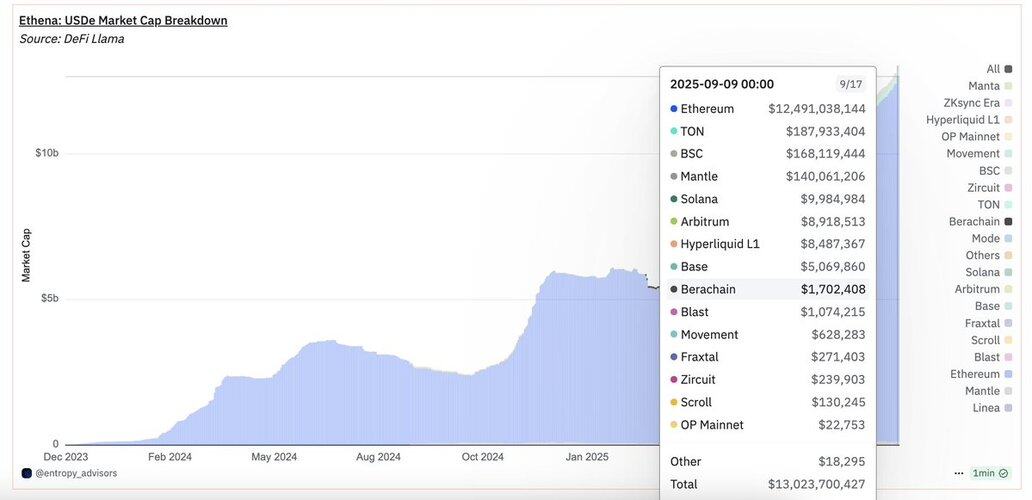The height and width of the screenshot is (500, 1032).
Task: Toggle Zircuit legend entry on right side
Action: tap(990, 188)
